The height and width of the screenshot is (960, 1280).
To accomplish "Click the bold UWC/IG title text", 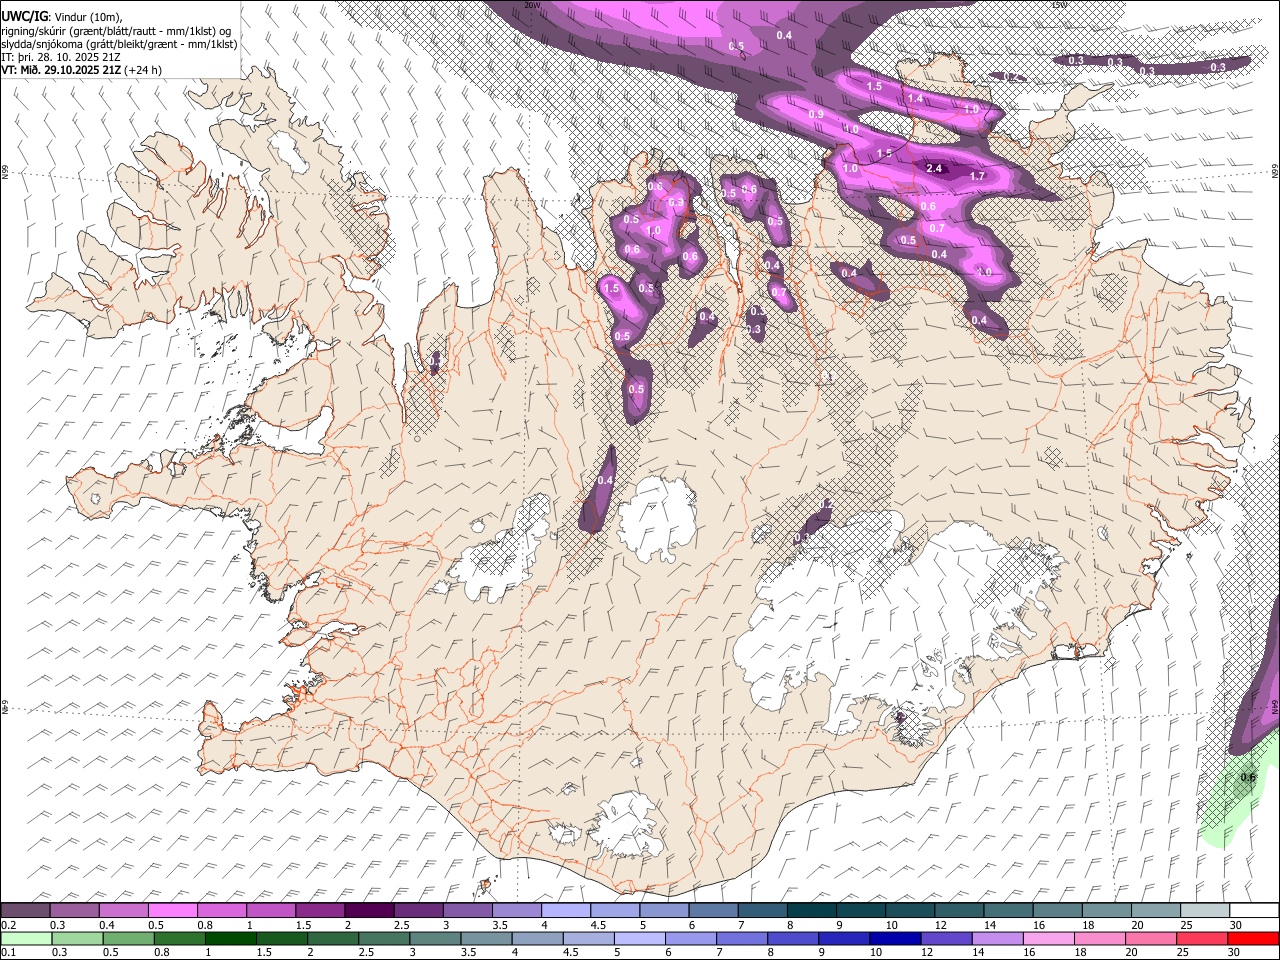I will point(23,15).
